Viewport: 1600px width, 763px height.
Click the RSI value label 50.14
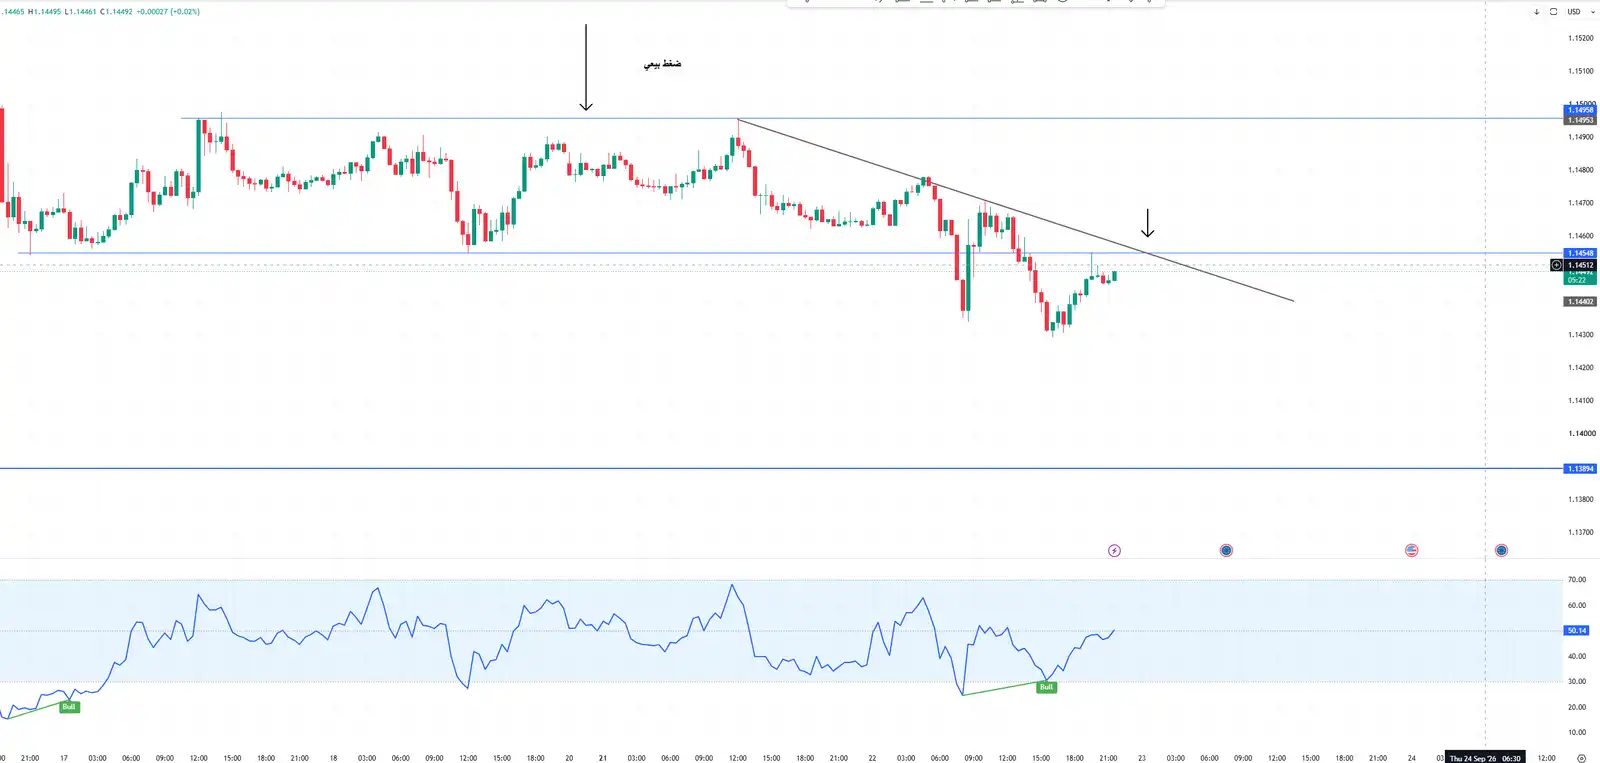coord(1576,630)
